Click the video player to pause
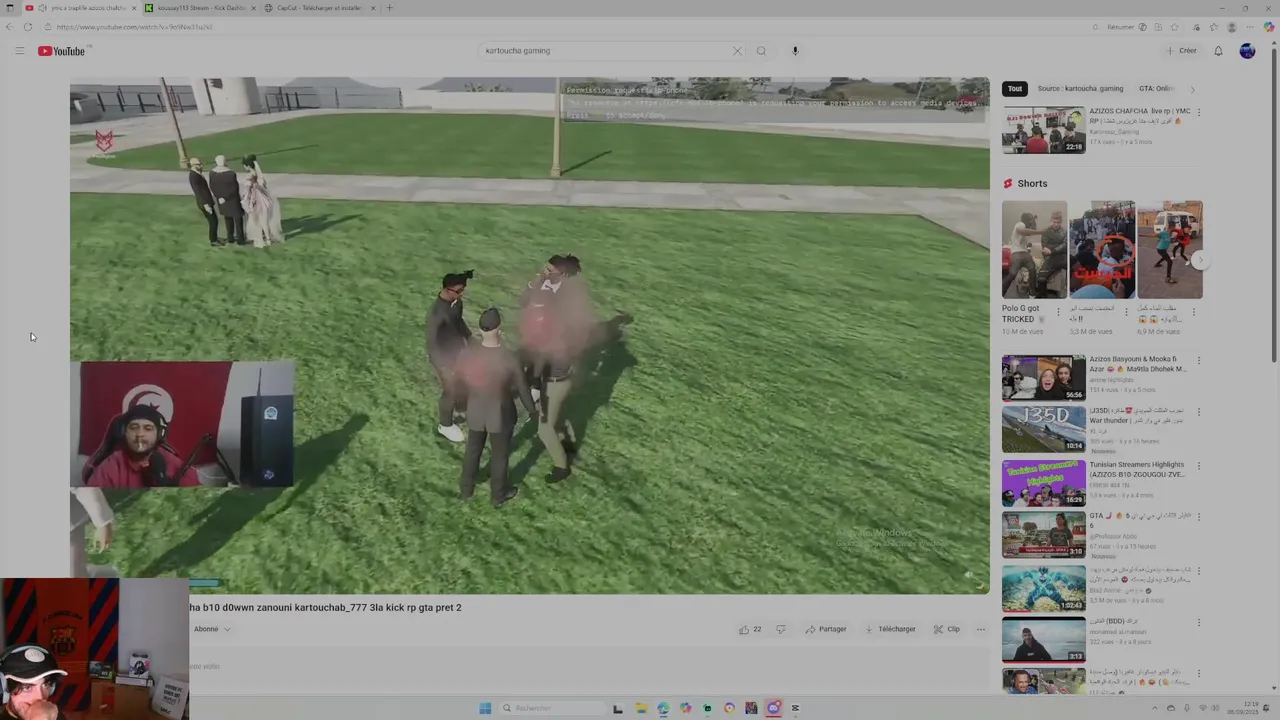Viewport: 1280px width, 720px height. (530, 335)
